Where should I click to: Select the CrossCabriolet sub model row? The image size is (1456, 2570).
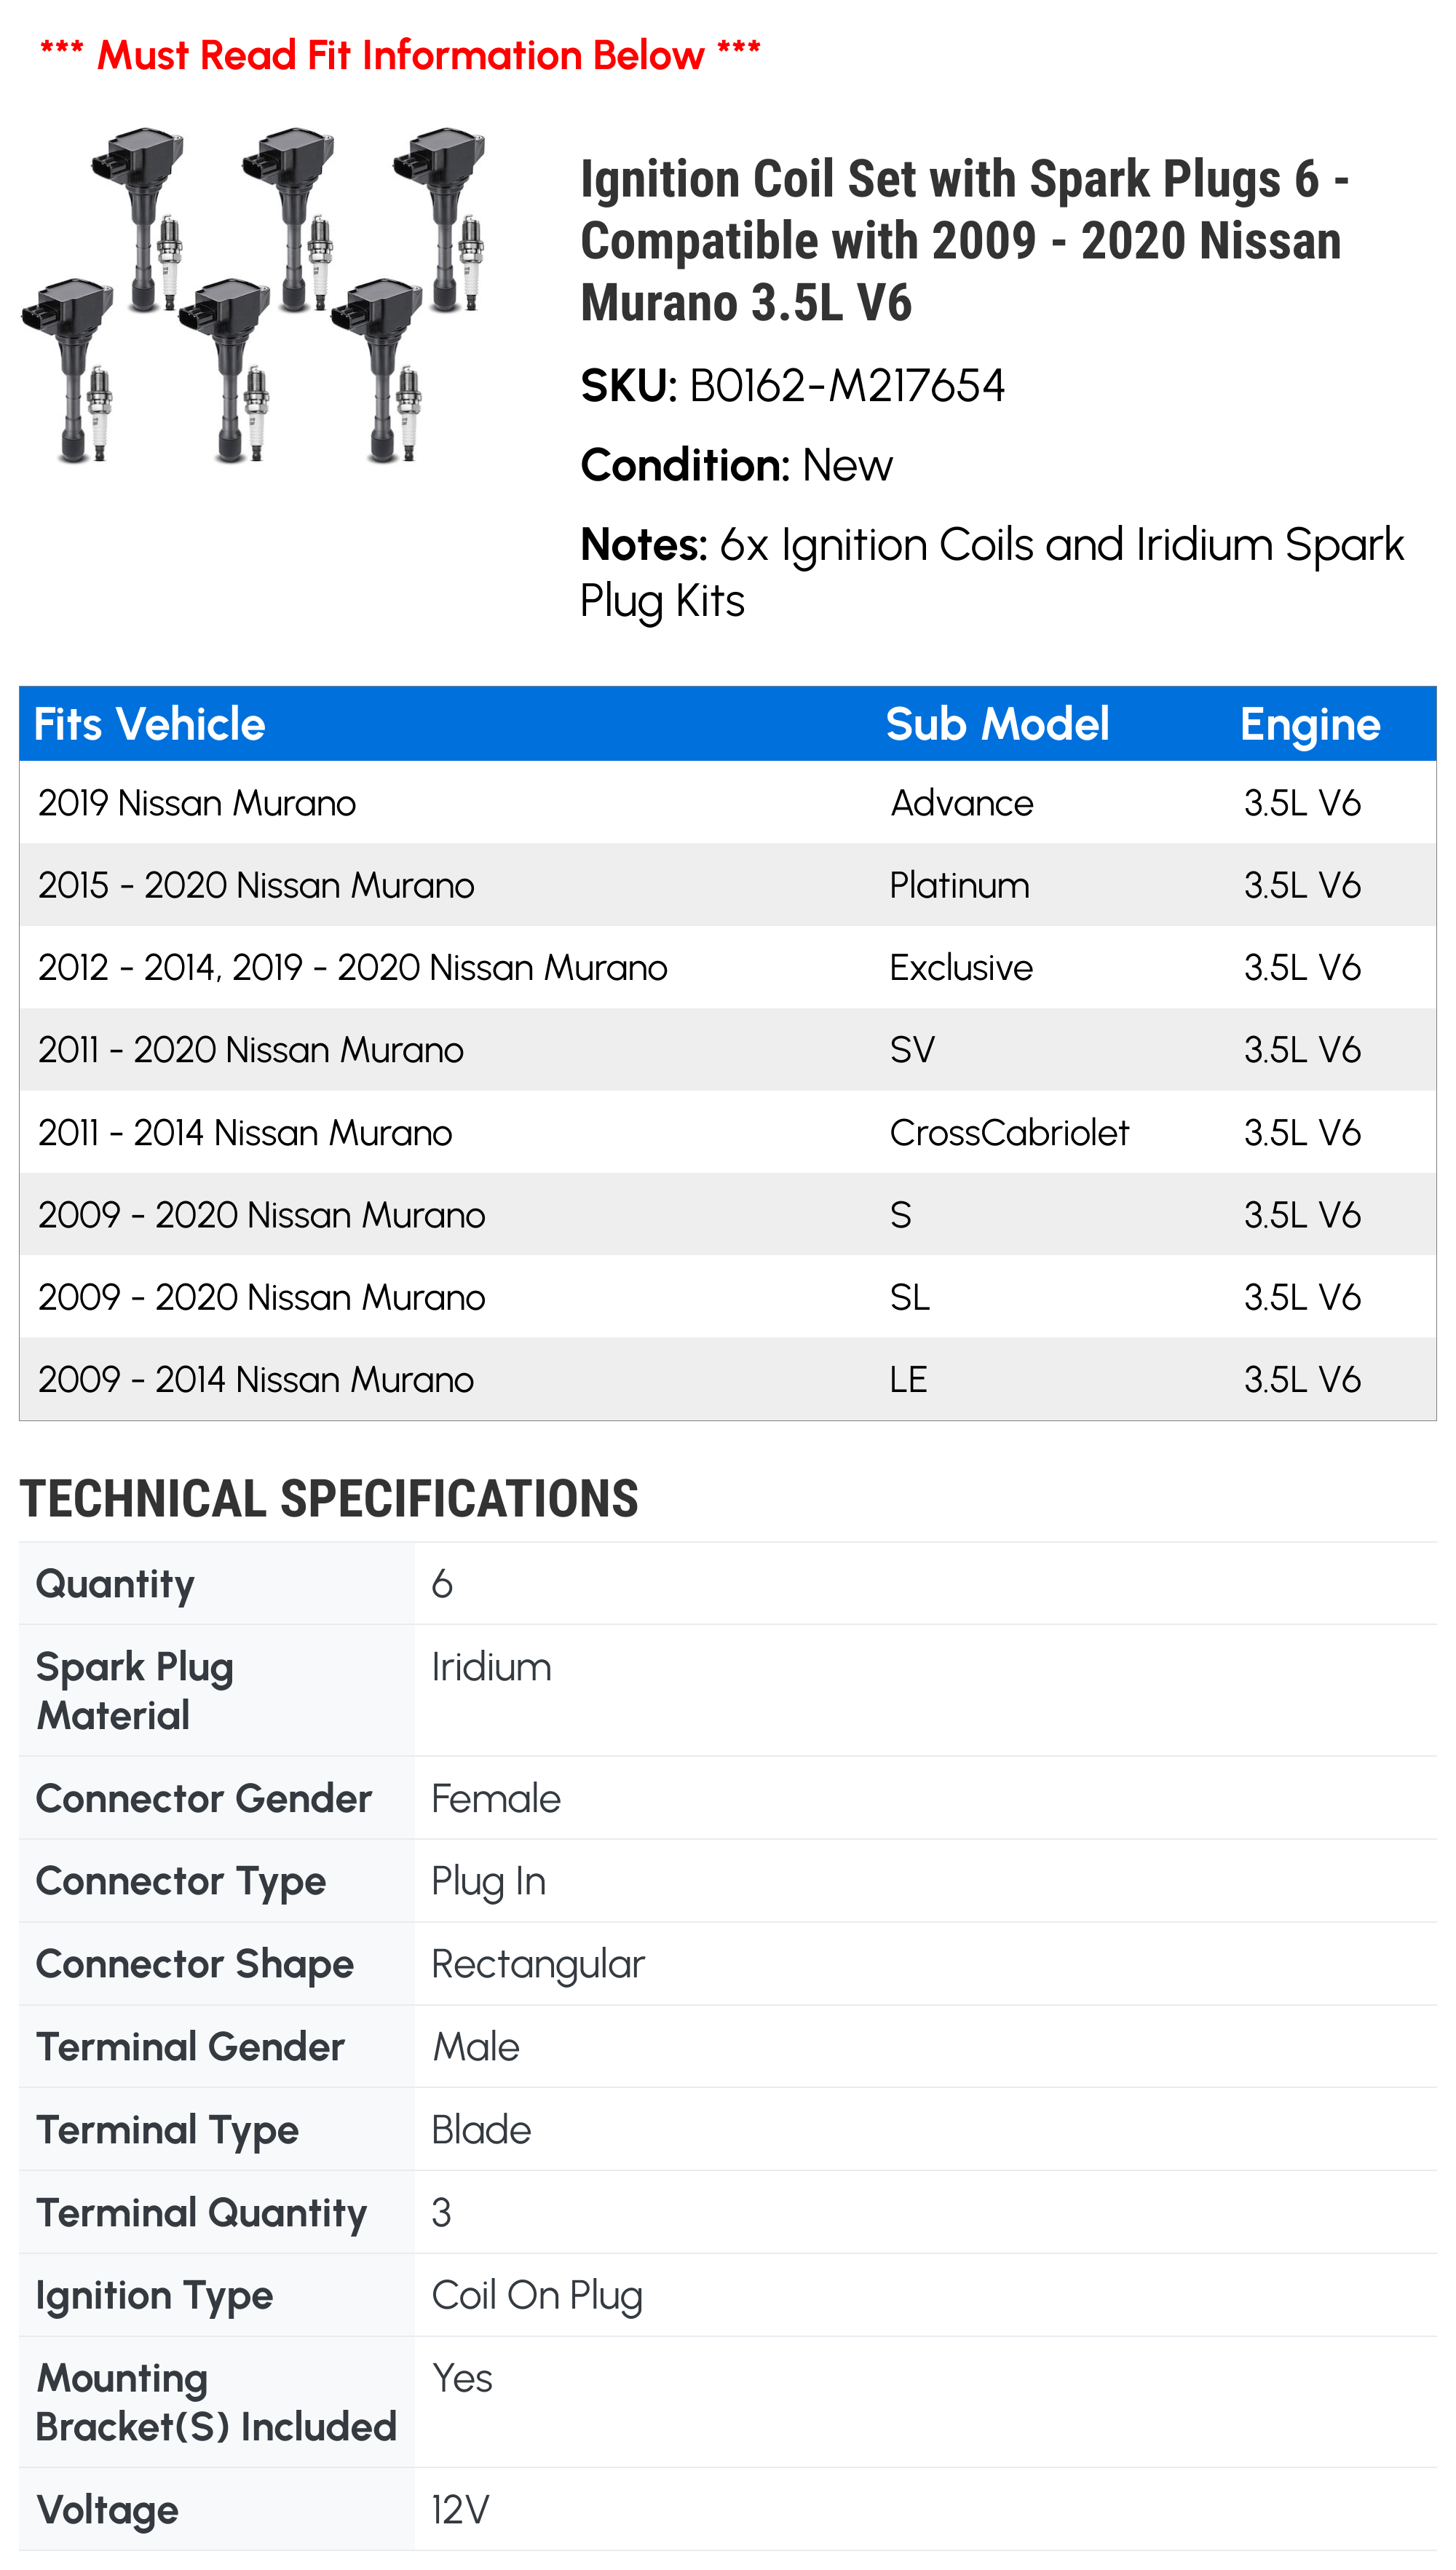click(728, 1132)
